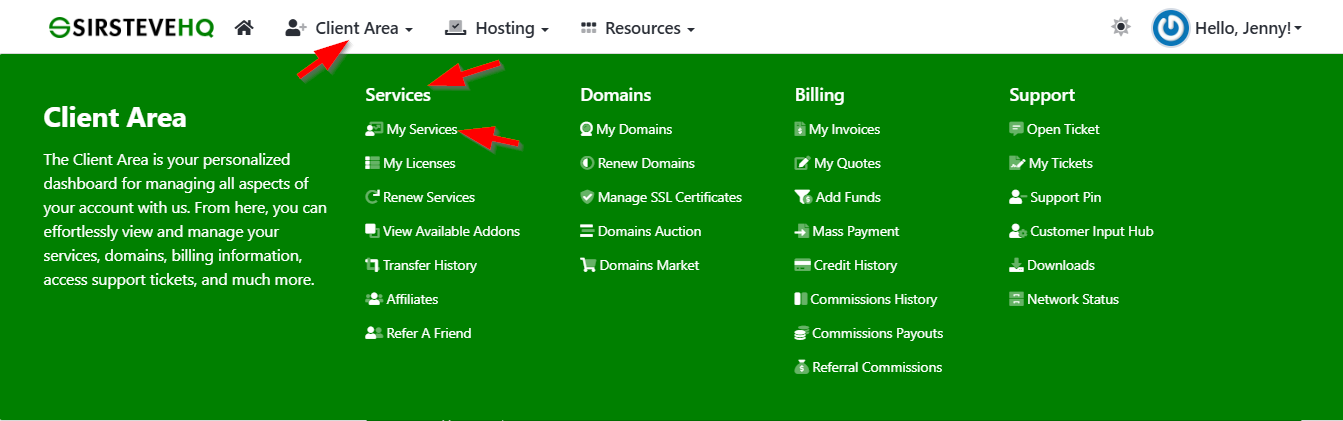Viewport: 1343px width, 421px height.
Task: Click the View Available Addons icon
Action: tap(373, 231)
